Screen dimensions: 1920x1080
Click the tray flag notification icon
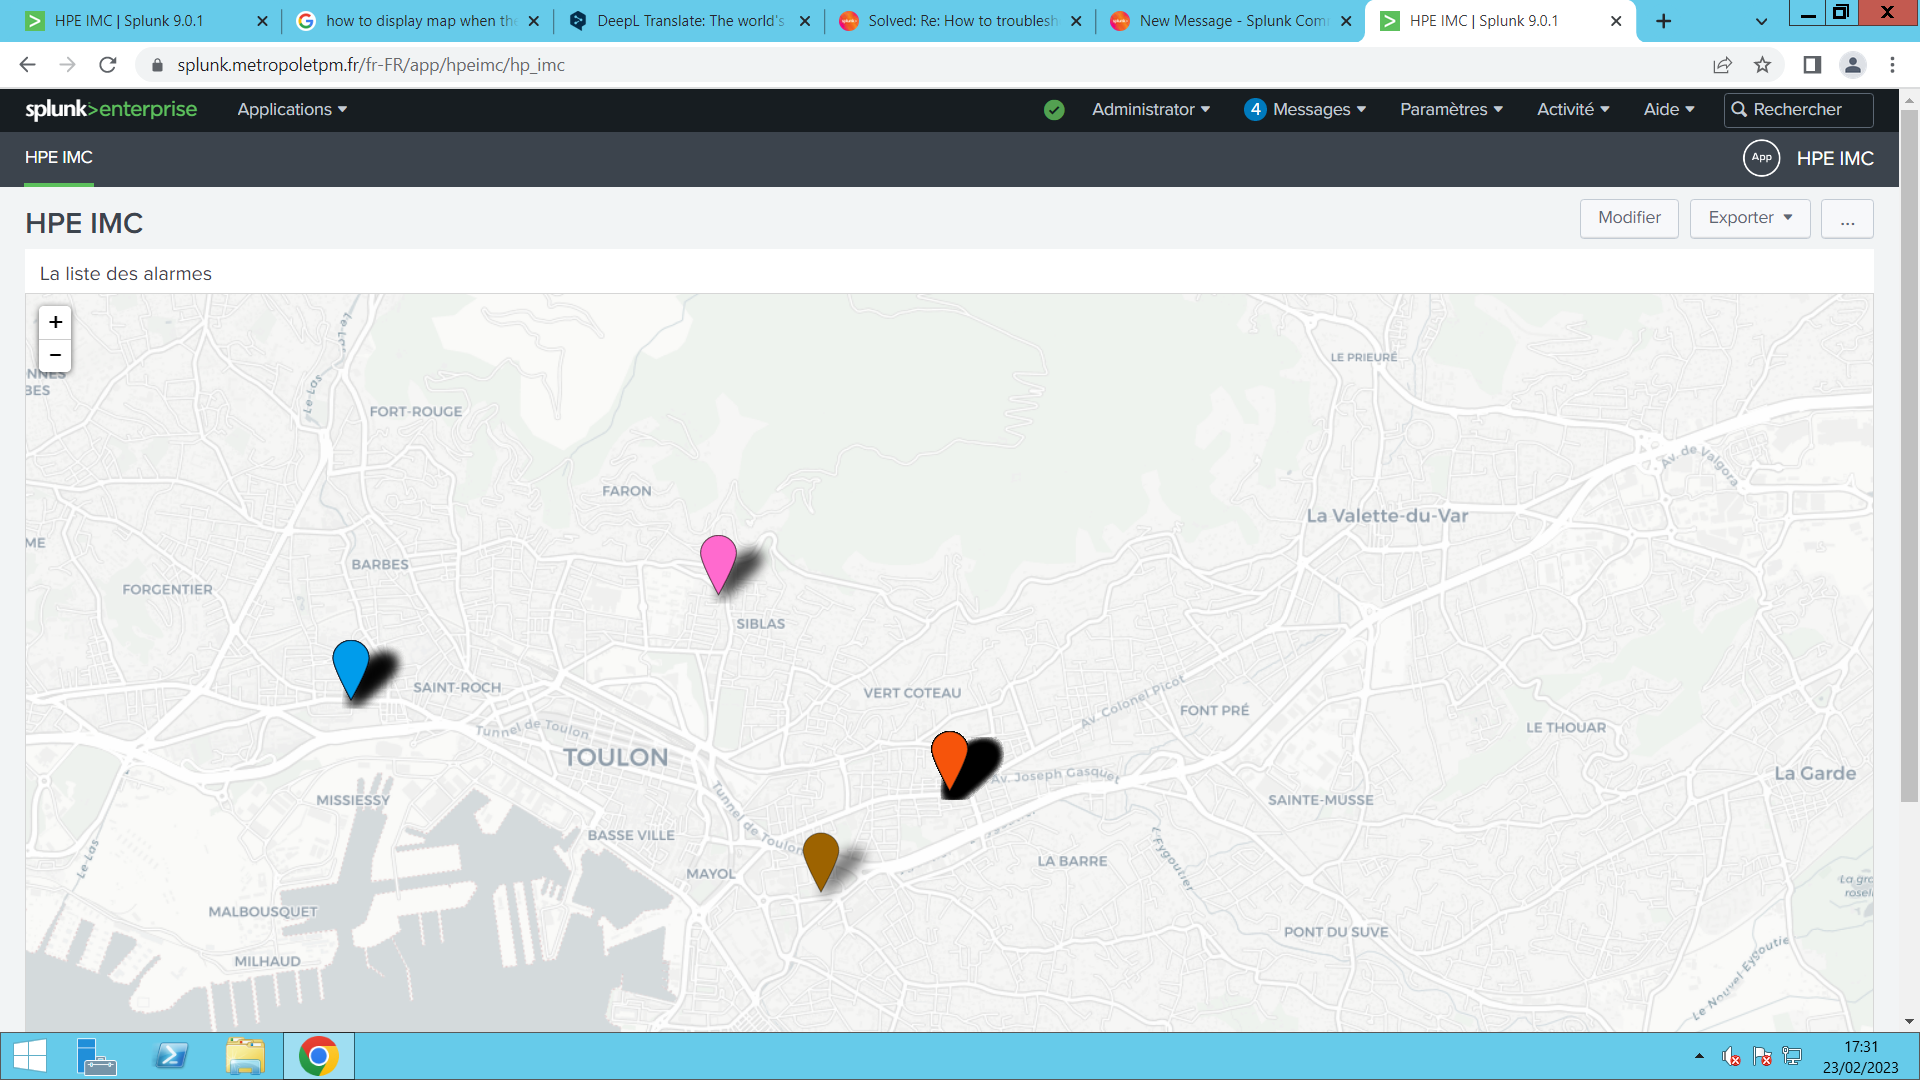pyautogui.click(x=1762, y=1056)
